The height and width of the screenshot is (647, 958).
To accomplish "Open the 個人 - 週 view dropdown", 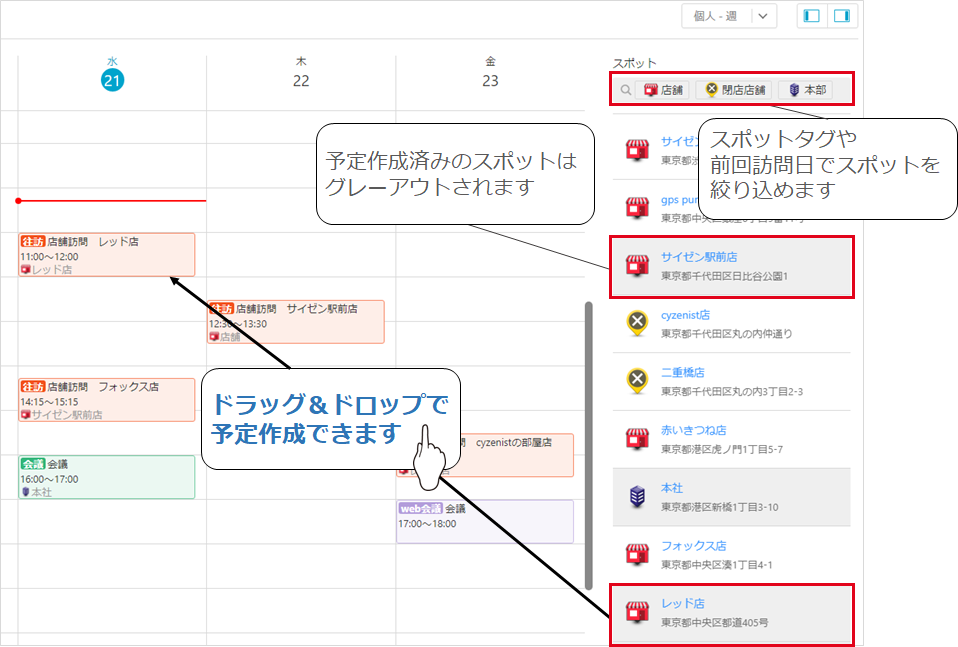I will pyautogui.click(x=729, y=16).
